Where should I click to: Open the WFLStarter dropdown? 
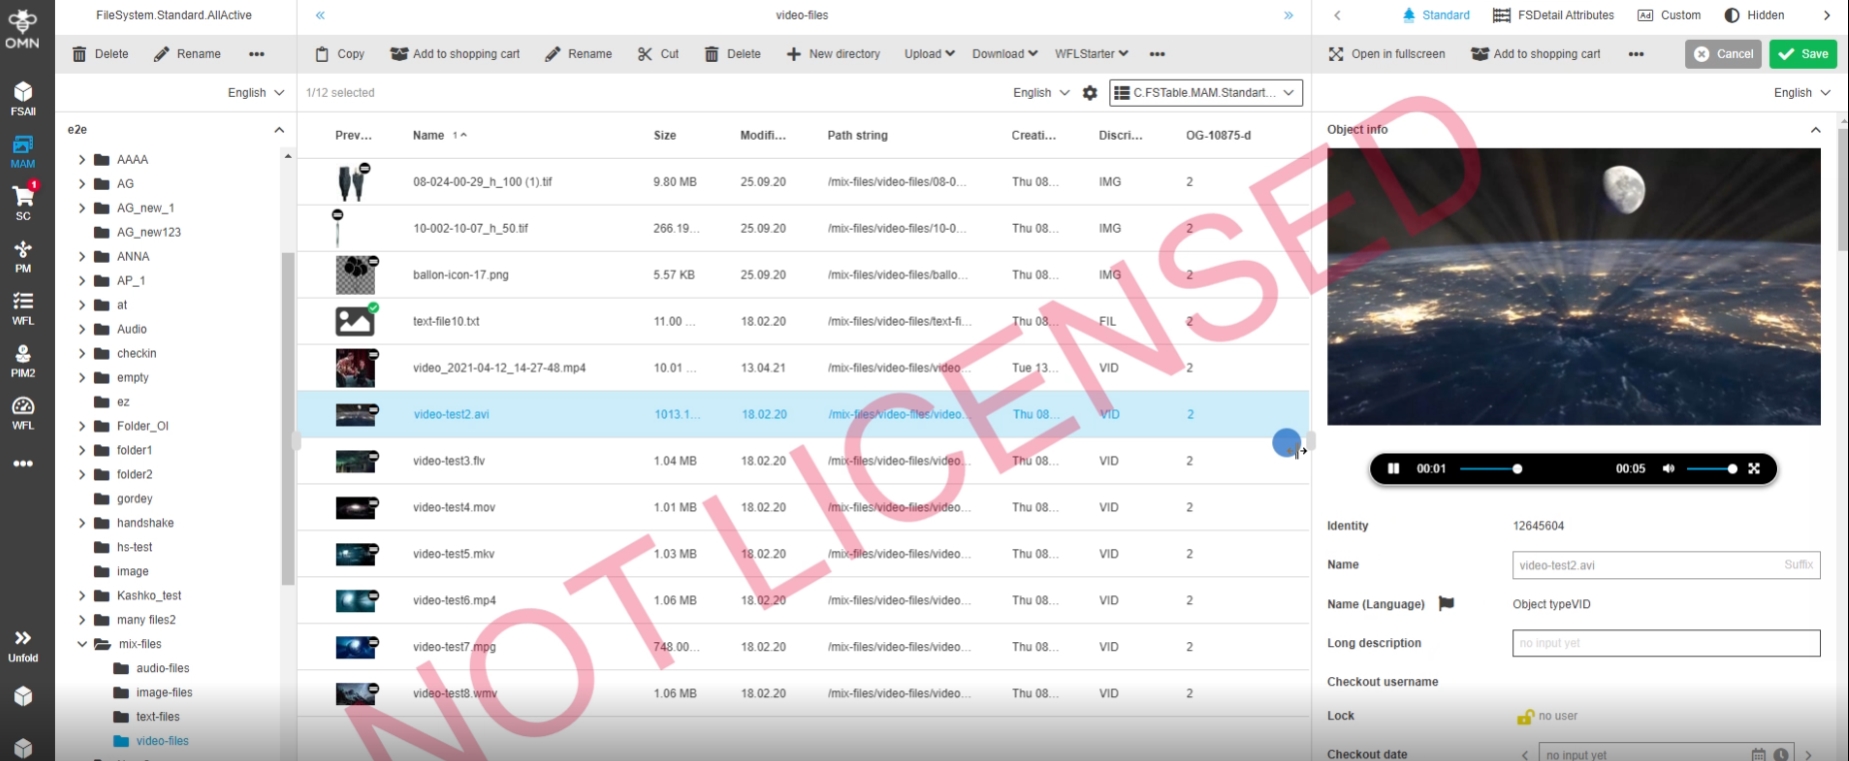click(1091, 54)
